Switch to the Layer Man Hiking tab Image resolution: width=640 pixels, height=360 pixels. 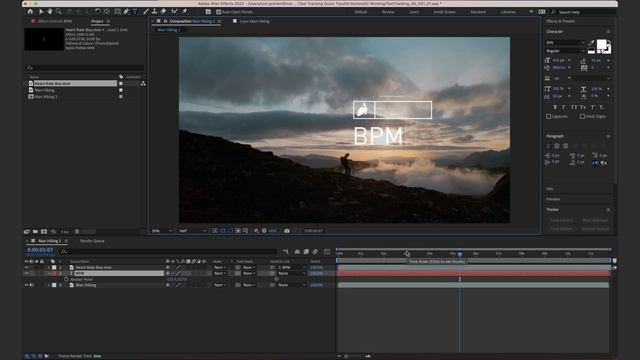[x=254, y=21]
